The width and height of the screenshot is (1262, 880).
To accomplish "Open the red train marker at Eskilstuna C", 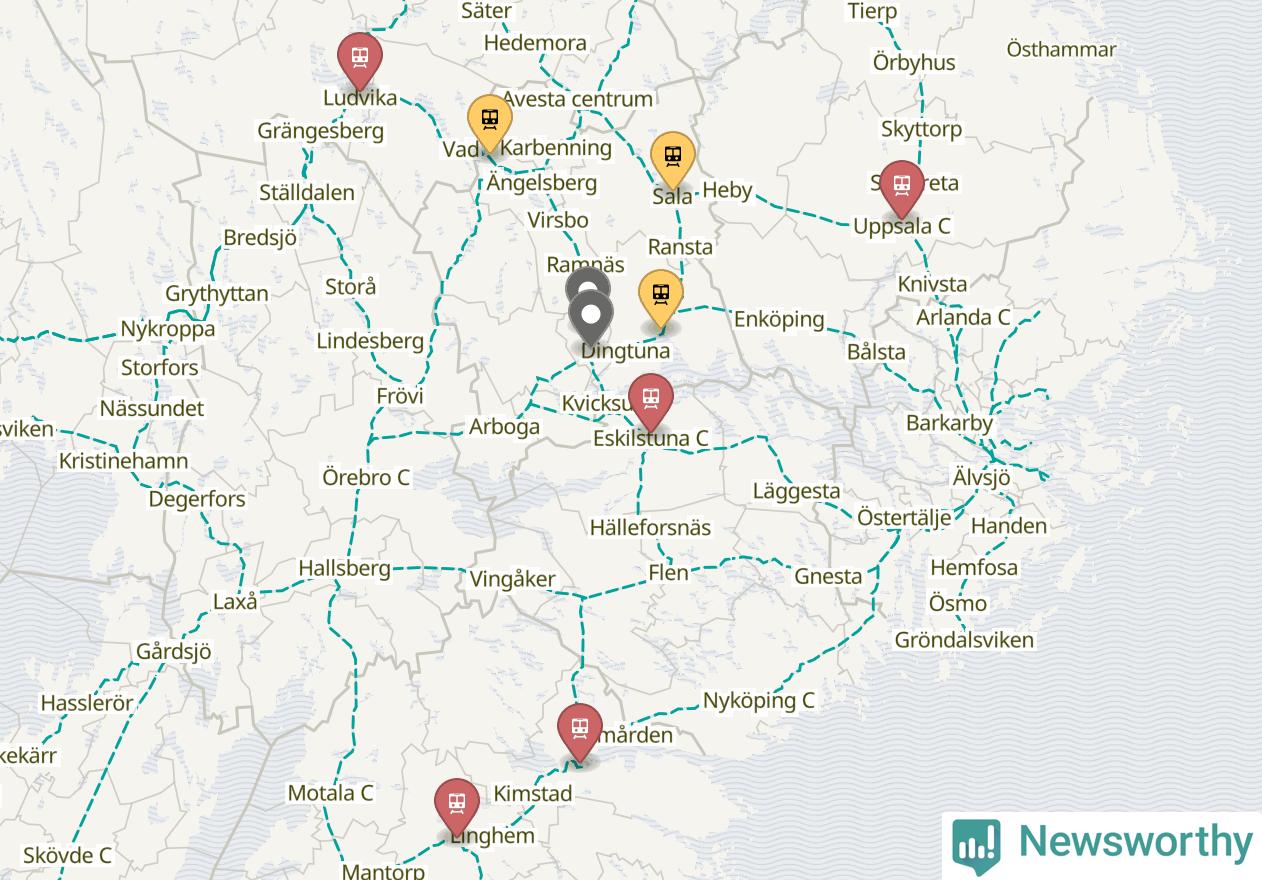I will tap(651, 401).
